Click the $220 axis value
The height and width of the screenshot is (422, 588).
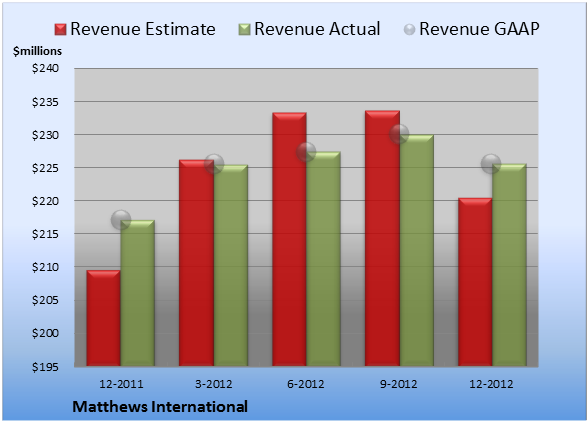click(45, 201)
